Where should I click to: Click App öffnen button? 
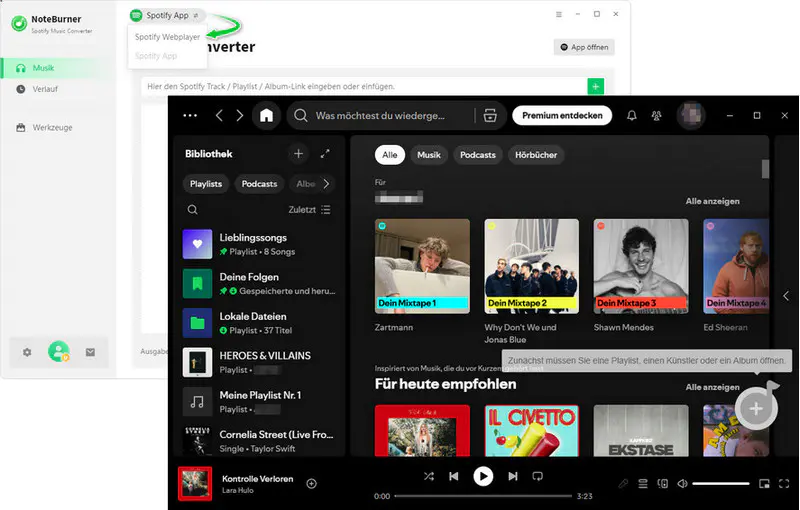click(x=584, y=47)
